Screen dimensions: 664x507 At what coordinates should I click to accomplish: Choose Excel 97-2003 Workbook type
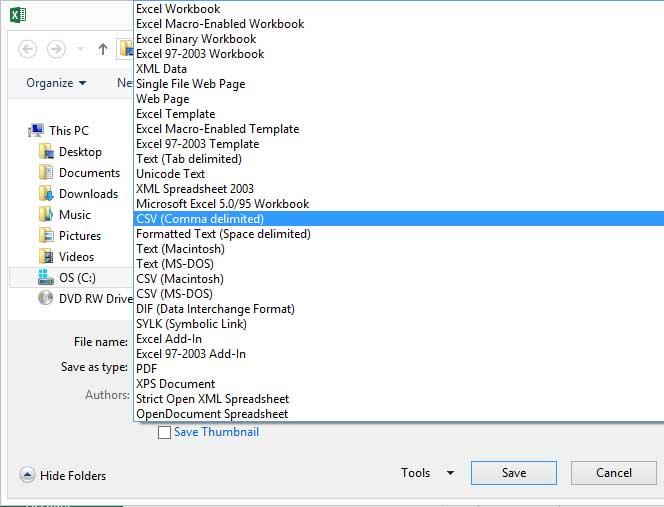coord(398,54)
